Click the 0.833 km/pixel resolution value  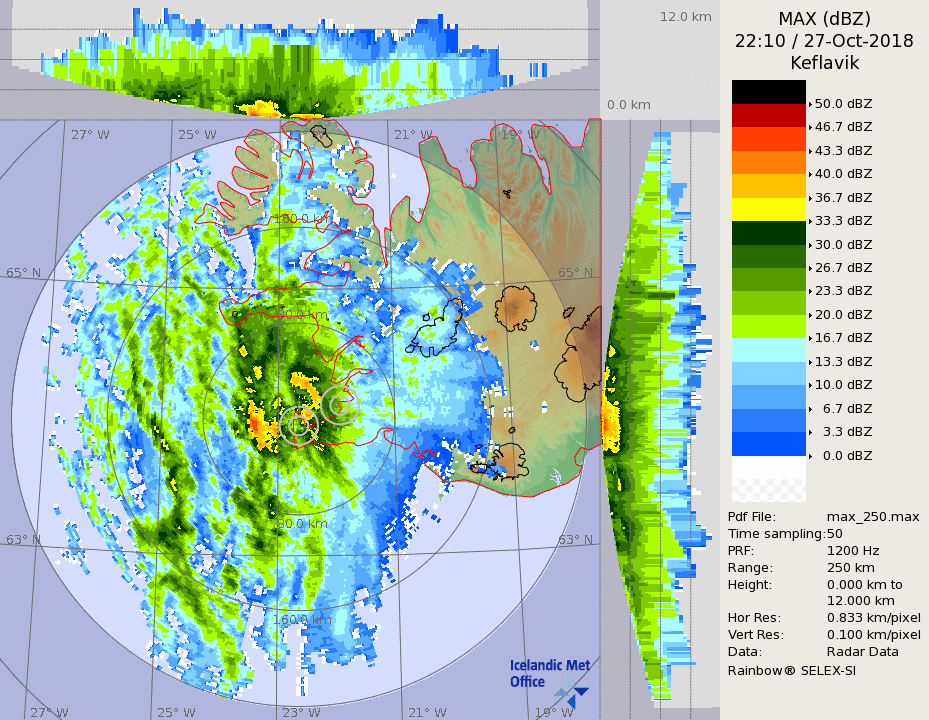873,618
